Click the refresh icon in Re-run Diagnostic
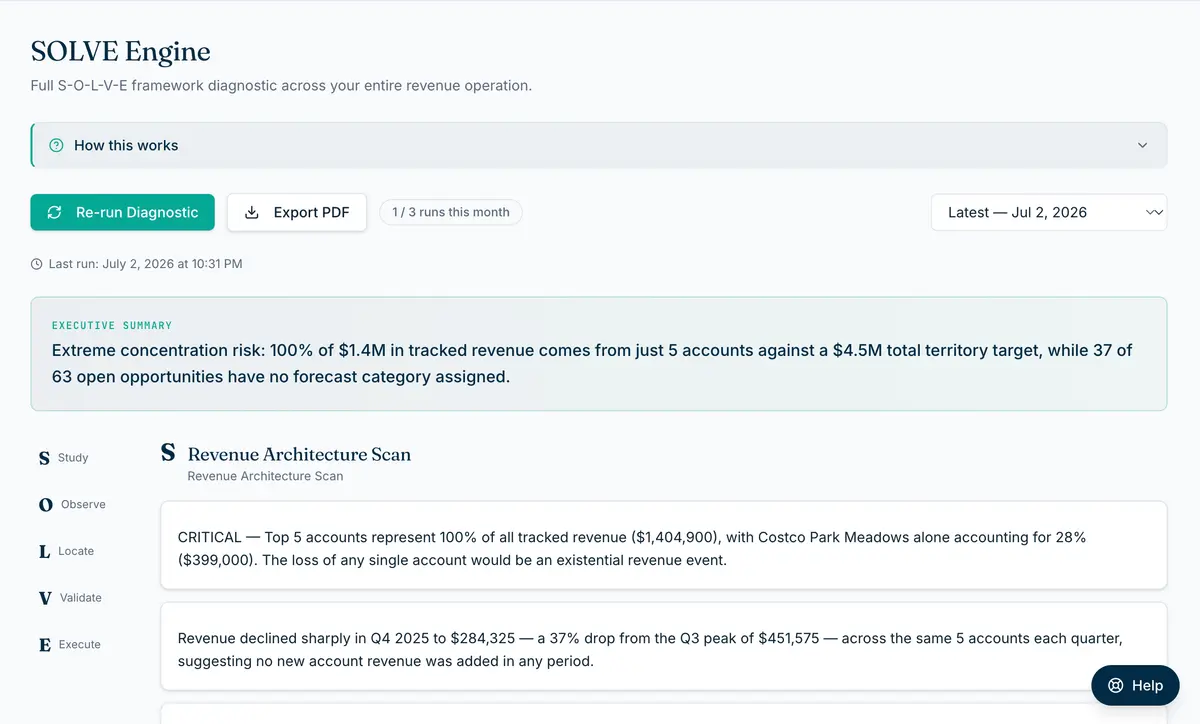This screenshot has width=1200, height=724. pos(55,212)
